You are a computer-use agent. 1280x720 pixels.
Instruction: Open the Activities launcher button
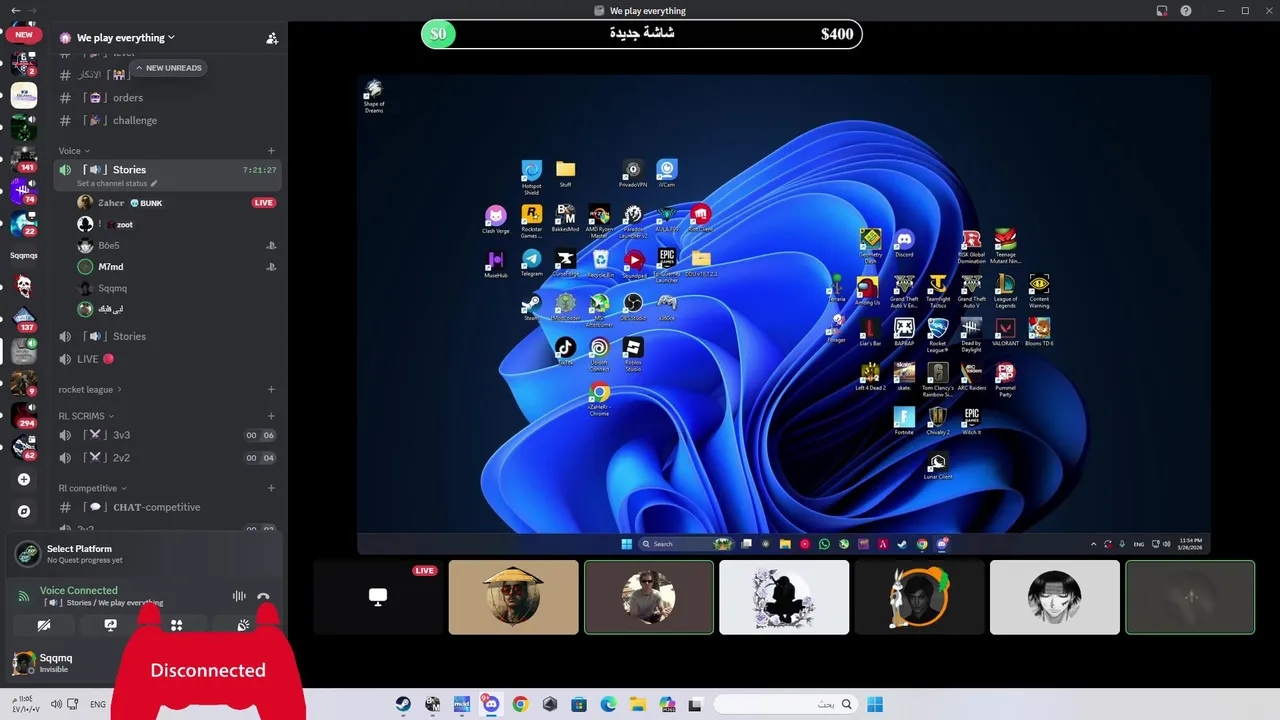176,625
